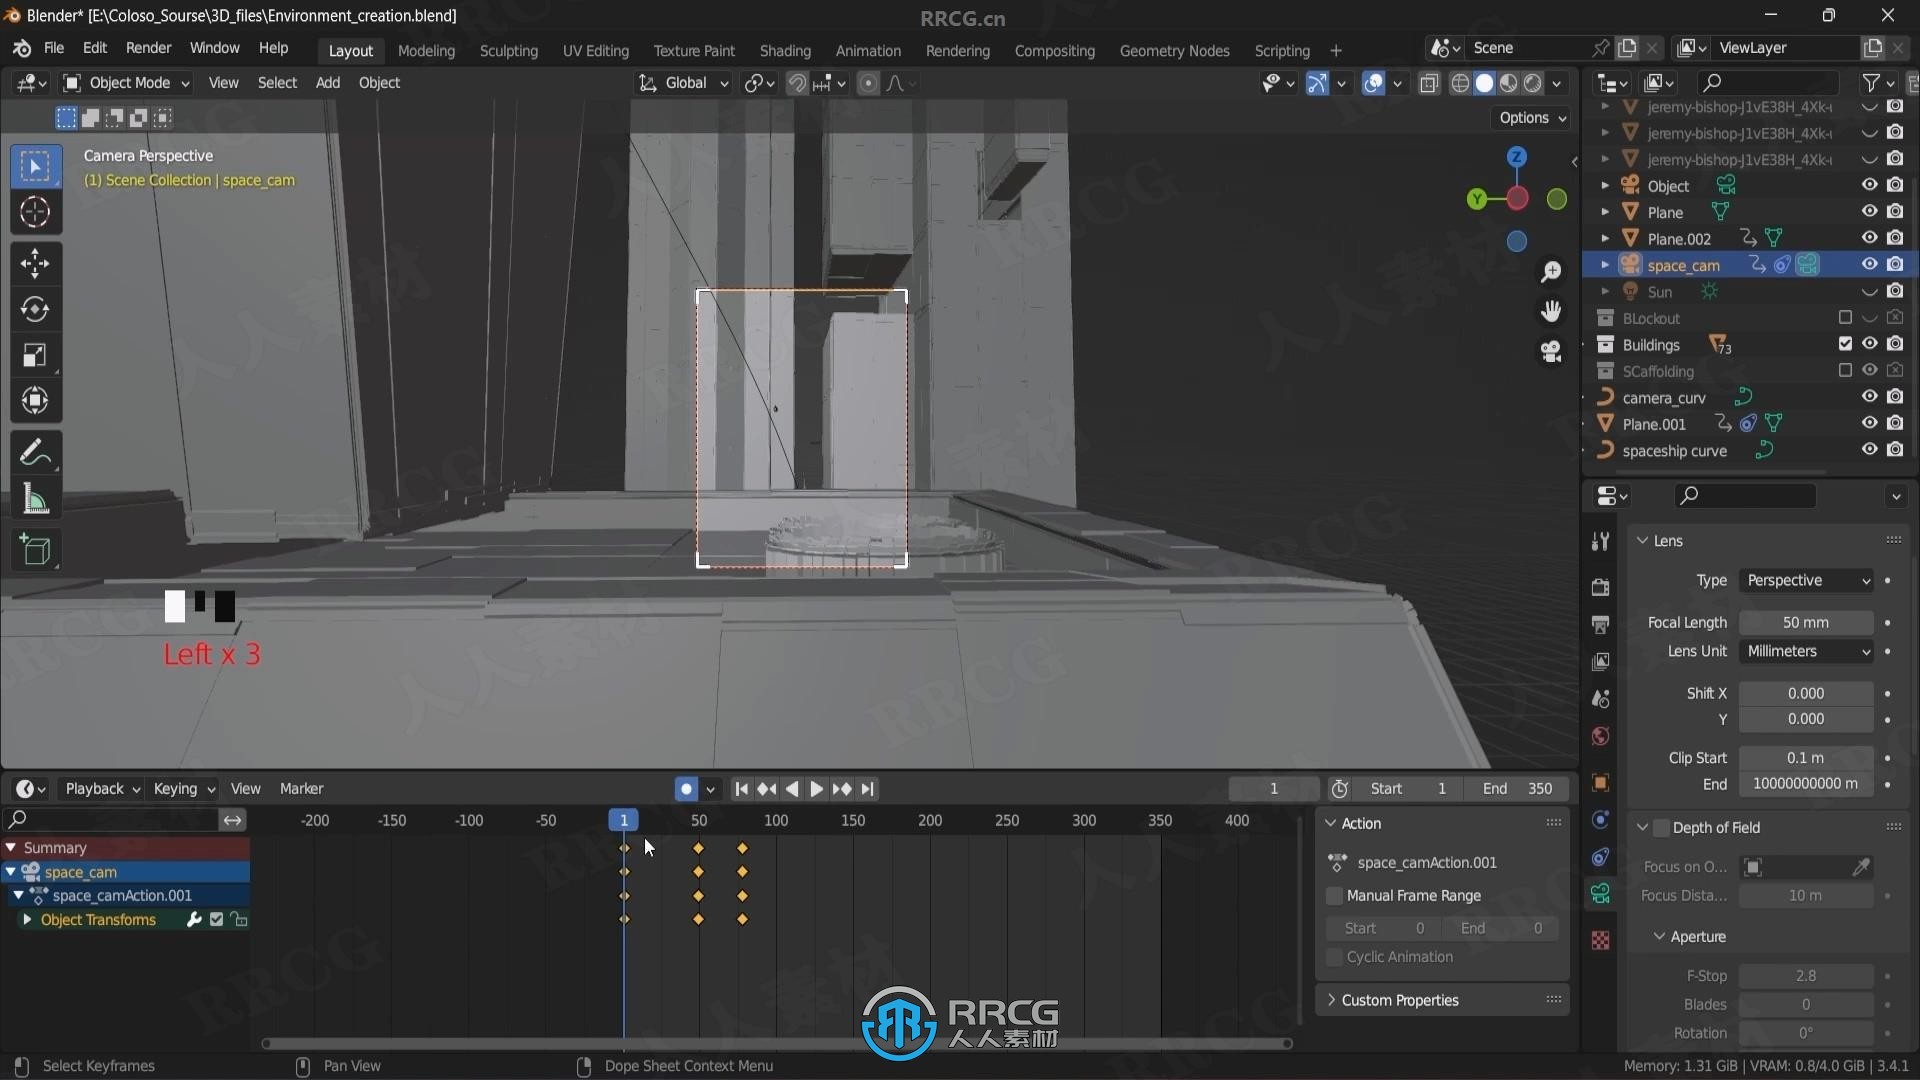The width and height of the screenshot is (1920, 1080).
Task: Toggle camera view with camera icon
Action: click(1551, 352)
